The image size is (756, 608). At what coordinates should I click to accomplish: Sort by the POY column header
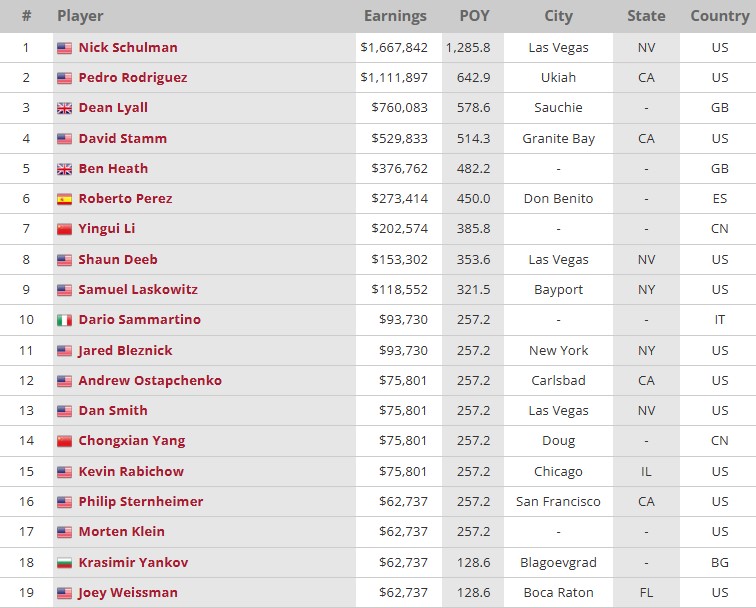tap(474, 16)
